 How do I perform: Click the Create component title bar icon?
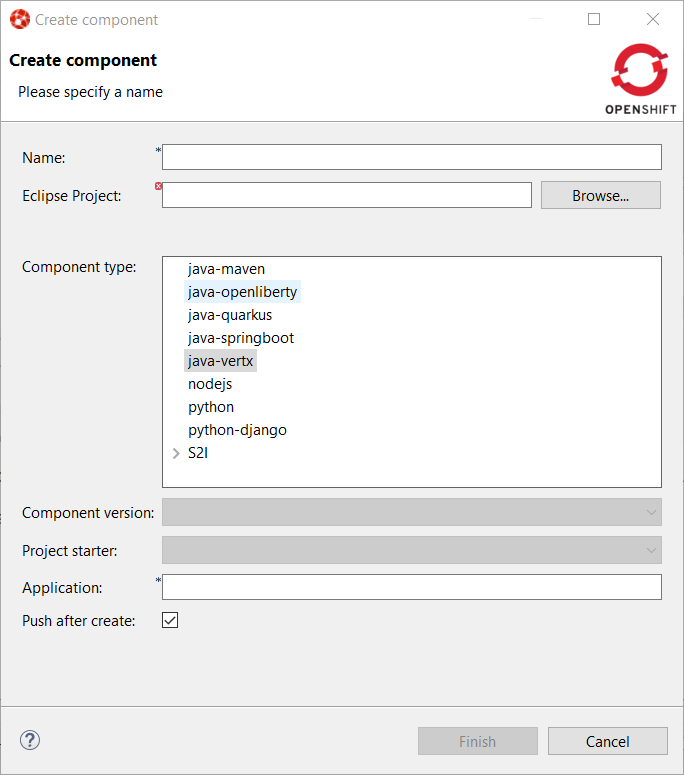(x=19, y=19)
